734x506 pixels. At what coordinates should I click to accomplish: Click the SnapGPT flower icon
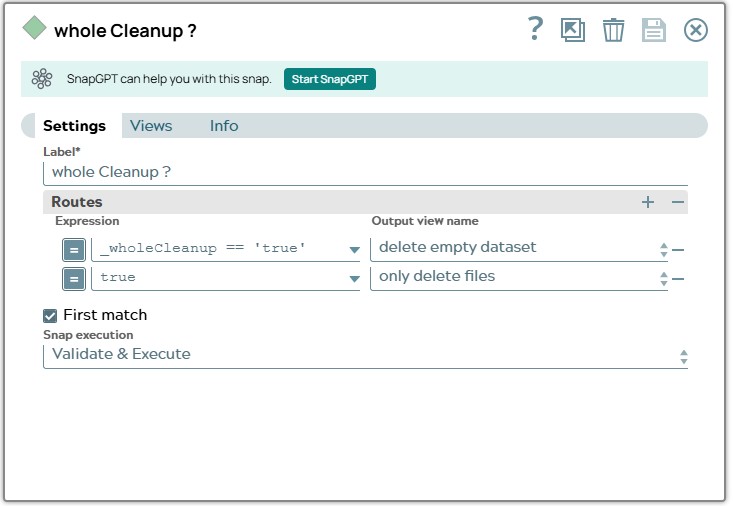point(42,79)
